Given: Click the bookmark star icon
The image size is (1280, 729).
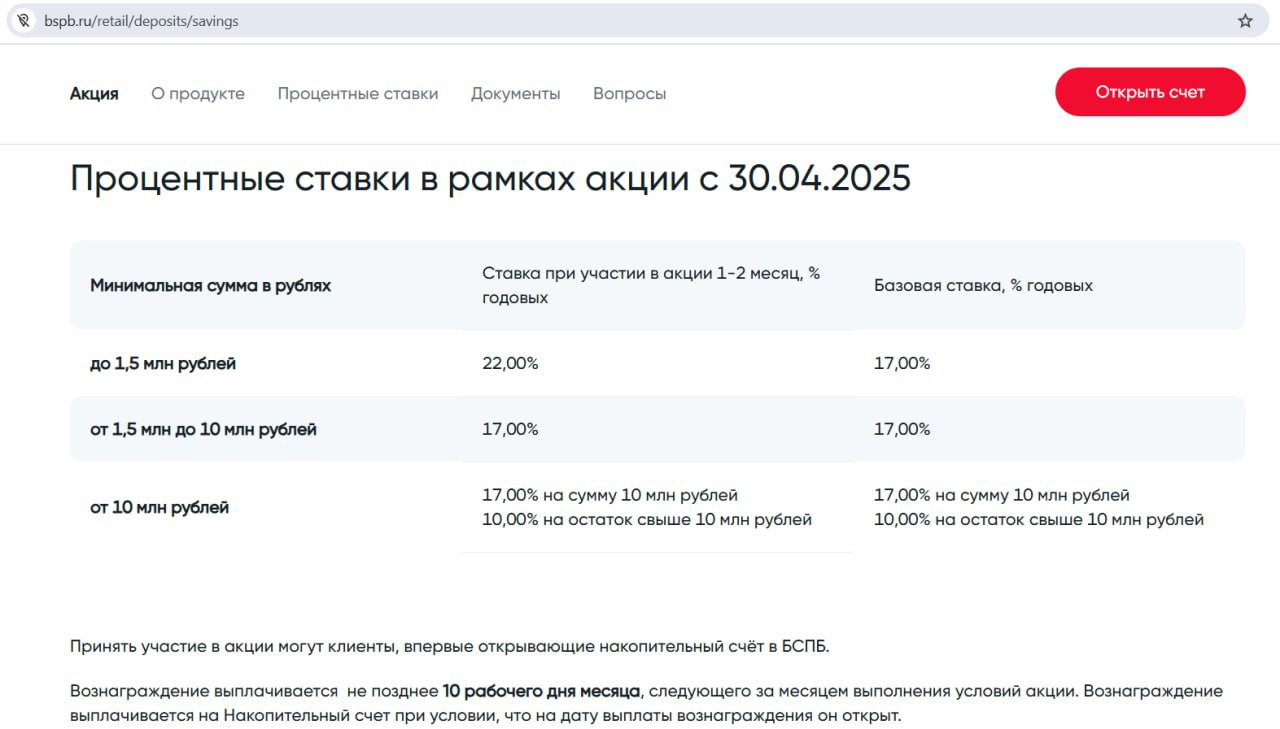Looking at the screenshot, I should click(x=1245, y=20).
